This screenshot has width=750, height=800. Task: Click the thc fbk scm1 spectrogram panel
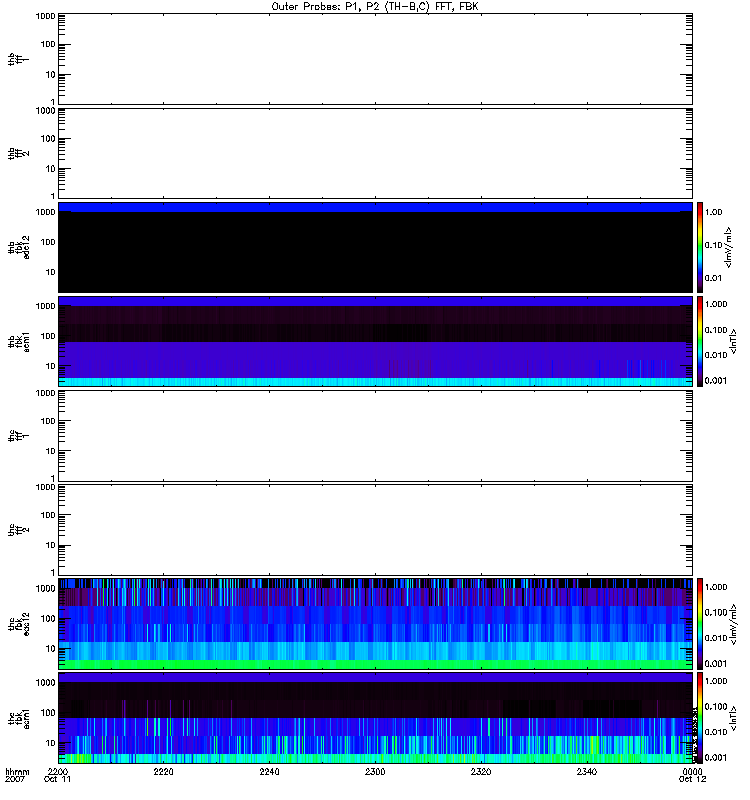pyautogui.click(x=375, y=718)
